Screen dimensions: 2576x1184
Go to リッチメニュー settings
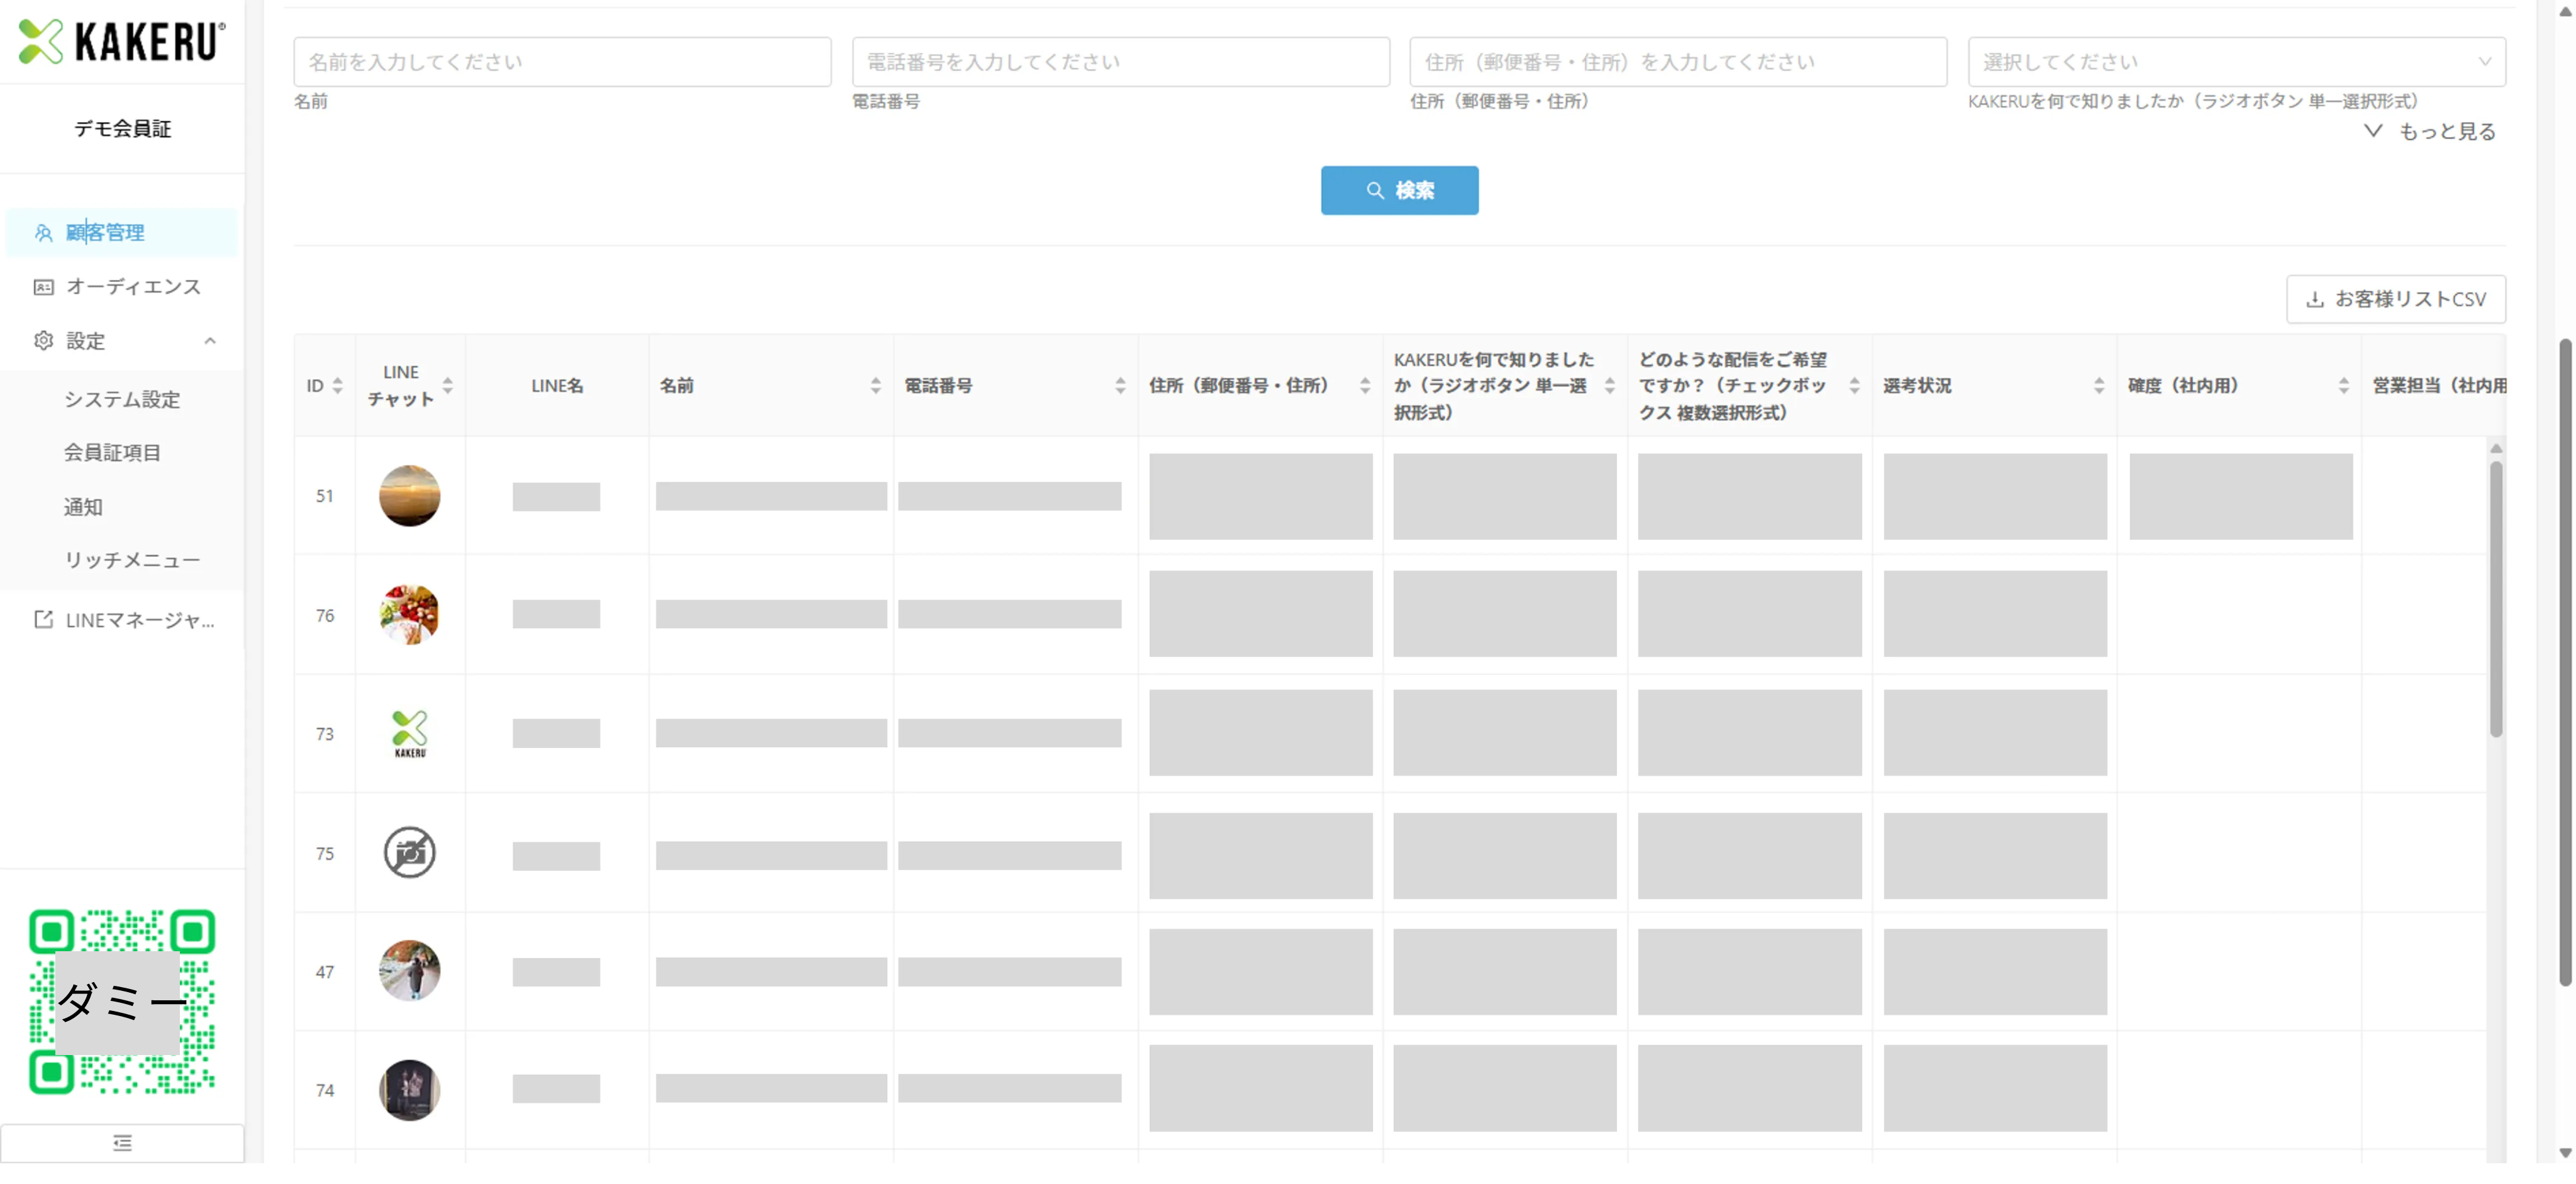tap(132, 560)
